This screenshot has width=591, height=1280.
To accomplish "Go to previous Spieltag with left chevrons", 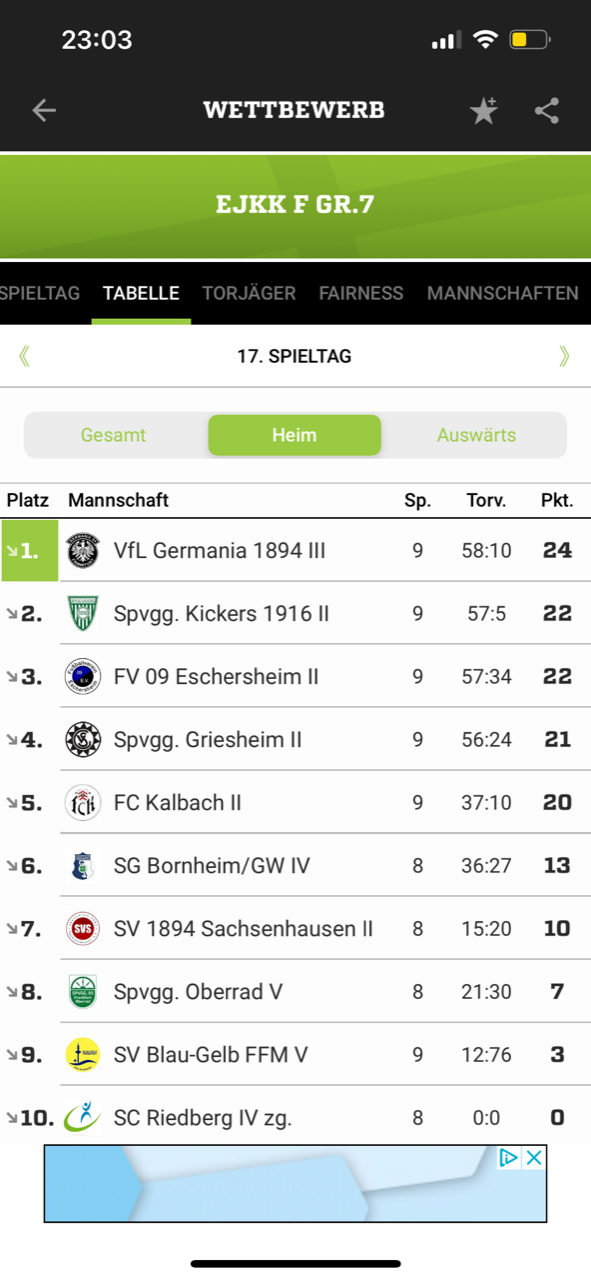I will pos(24,356).
